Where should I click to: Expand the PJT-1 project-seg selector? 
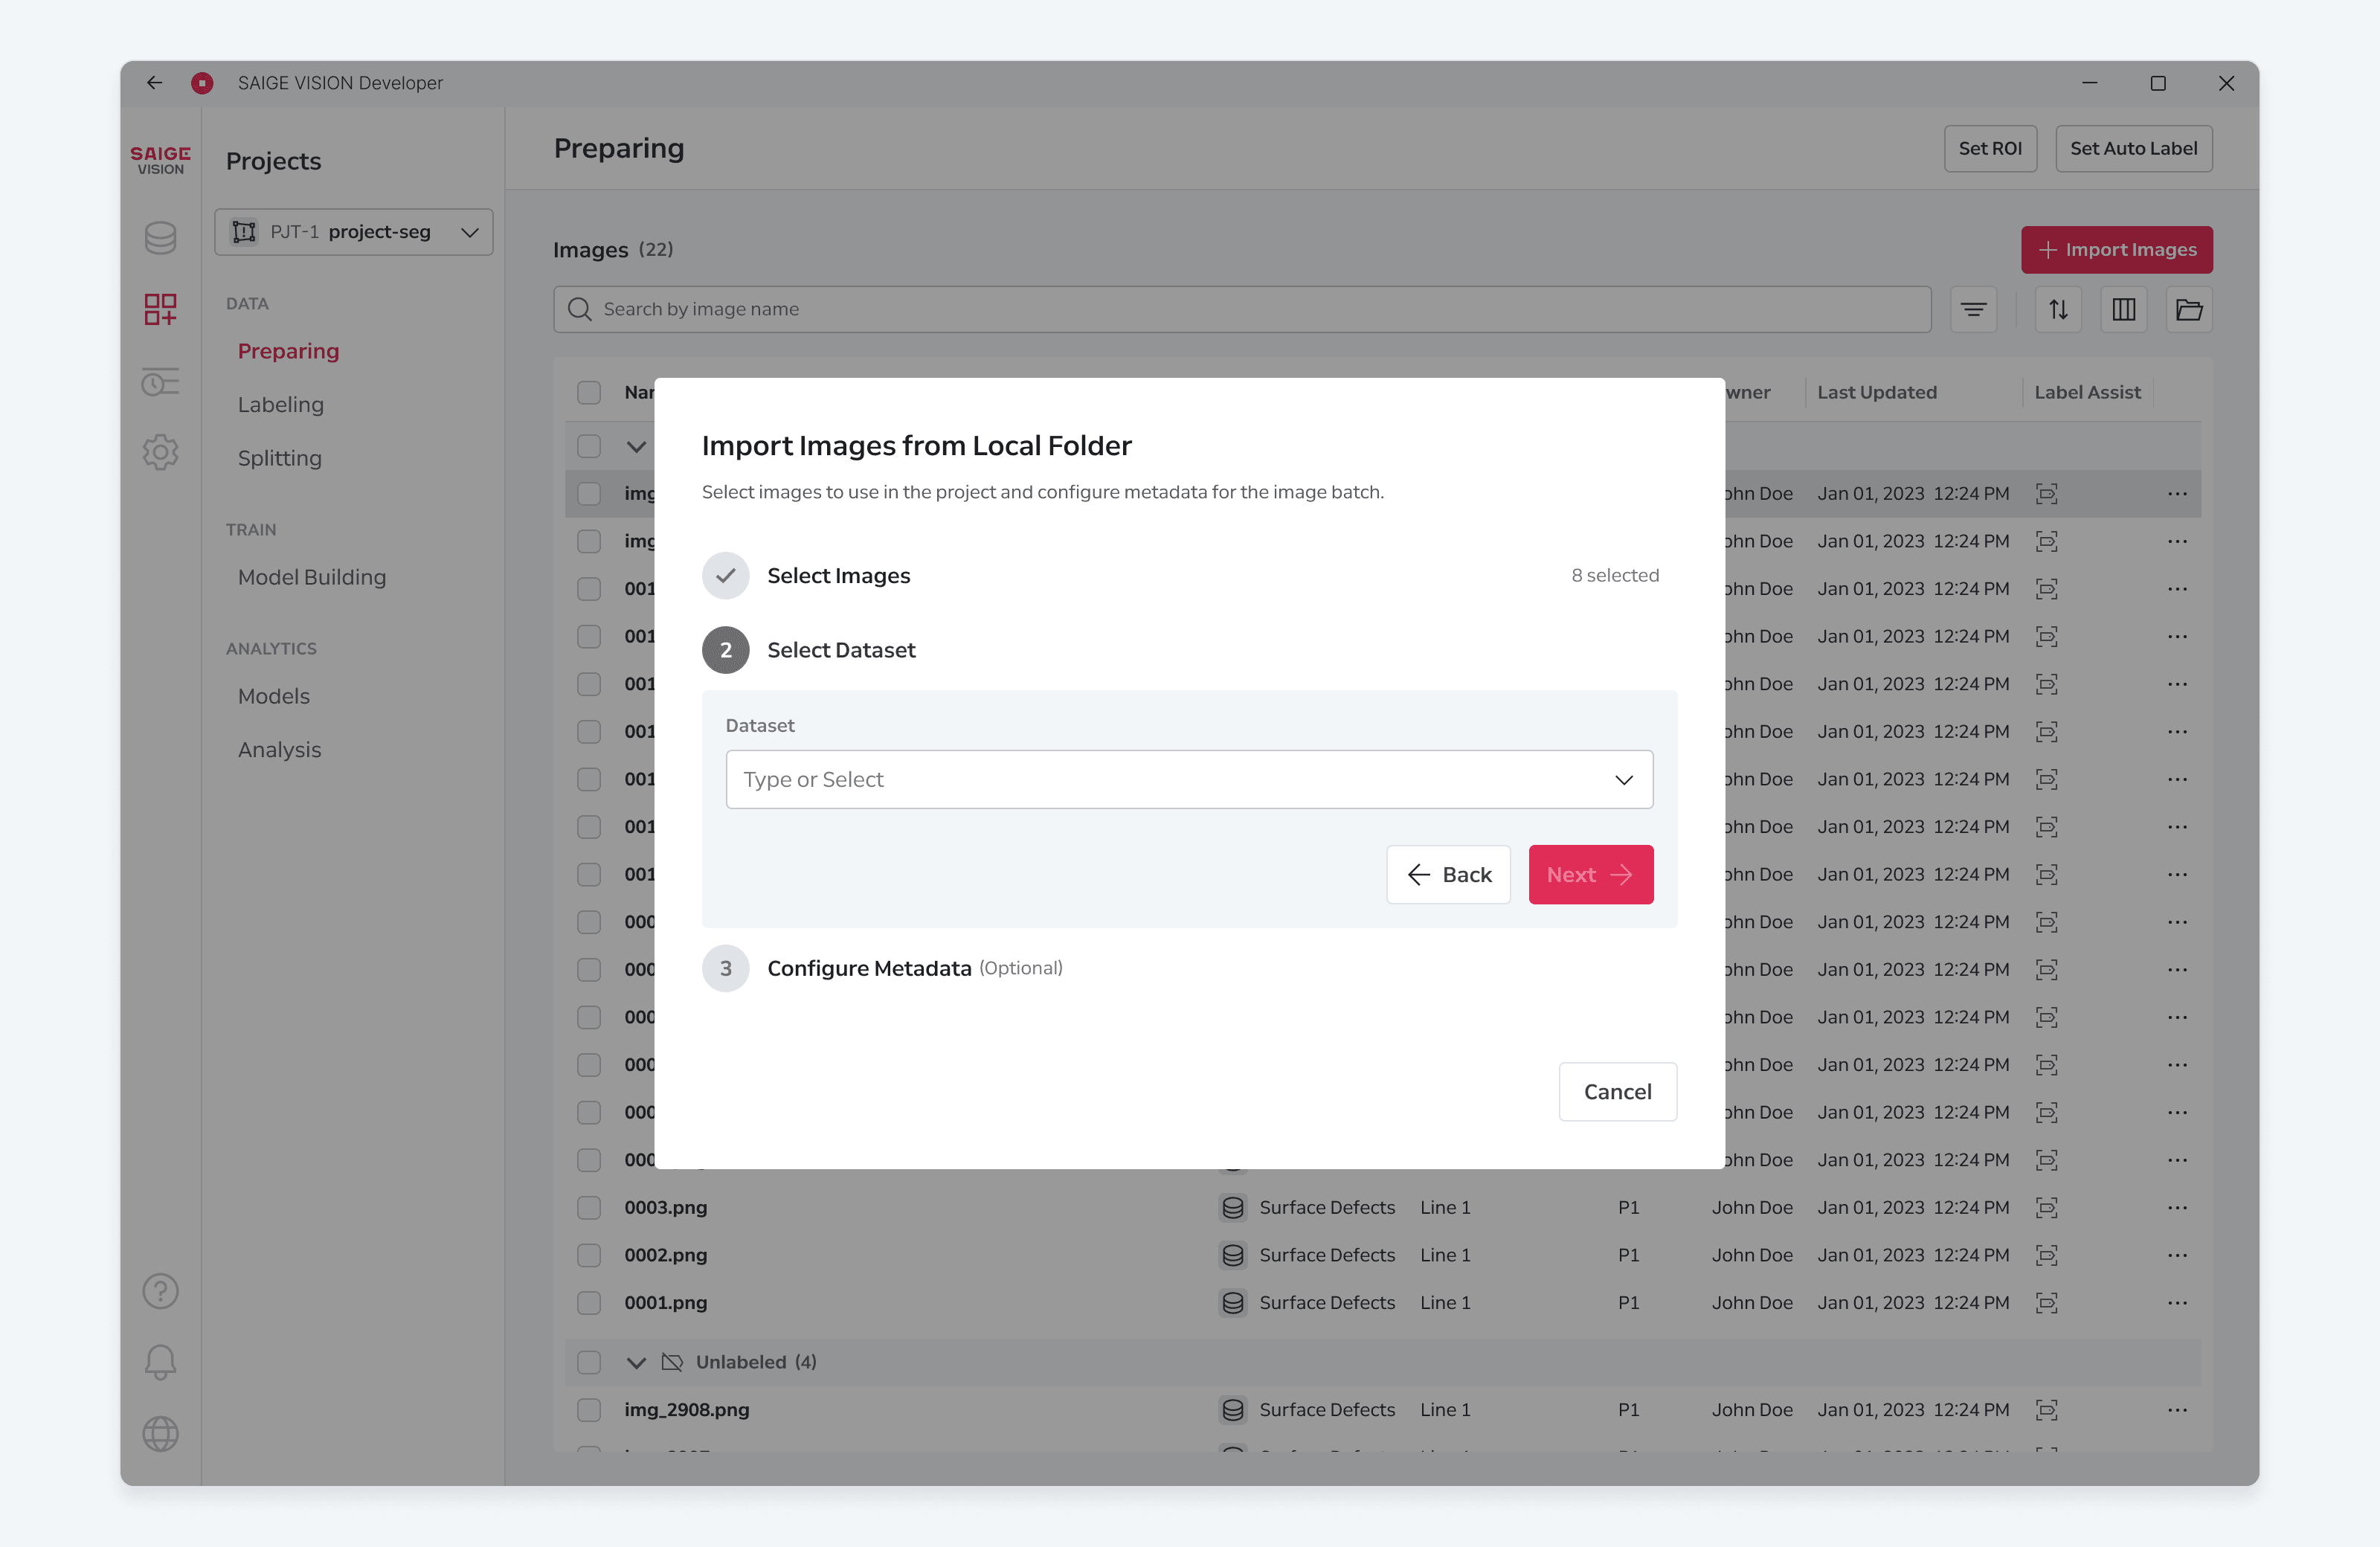[x=354, y=232]
